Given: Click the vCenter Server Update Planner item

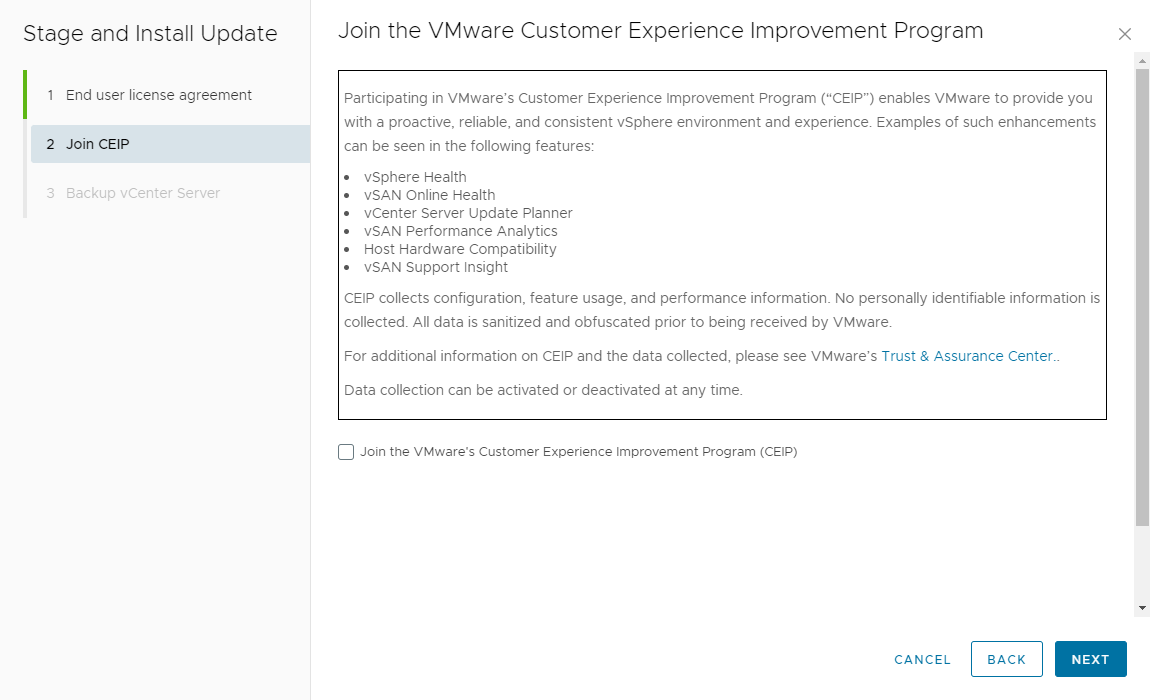Looking at the screenshot, I should 468,213.
